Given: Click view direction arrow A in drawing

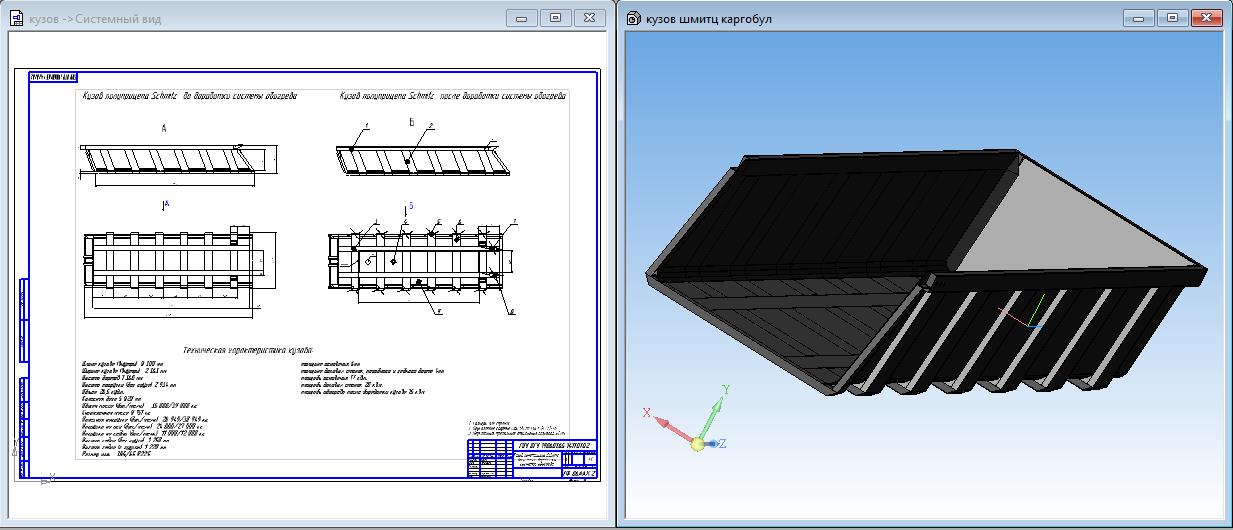Looking at the screenshot, I should tap(165, 204).
